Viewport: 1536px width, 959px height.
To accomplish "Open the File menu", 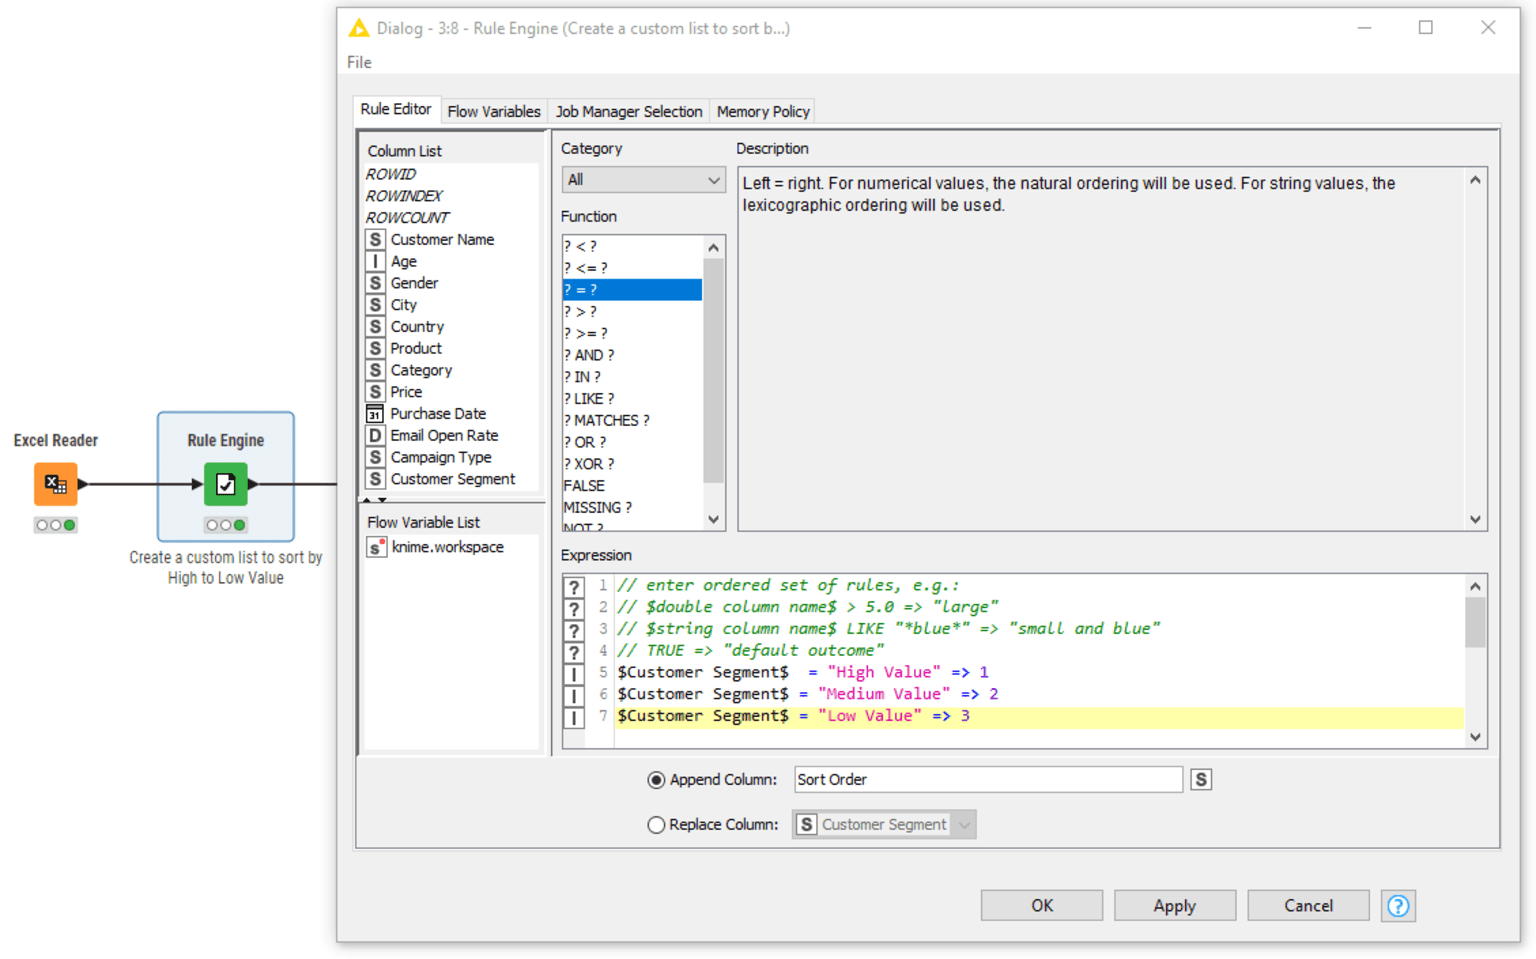I will pyautogui.click(x=359, y=62).
